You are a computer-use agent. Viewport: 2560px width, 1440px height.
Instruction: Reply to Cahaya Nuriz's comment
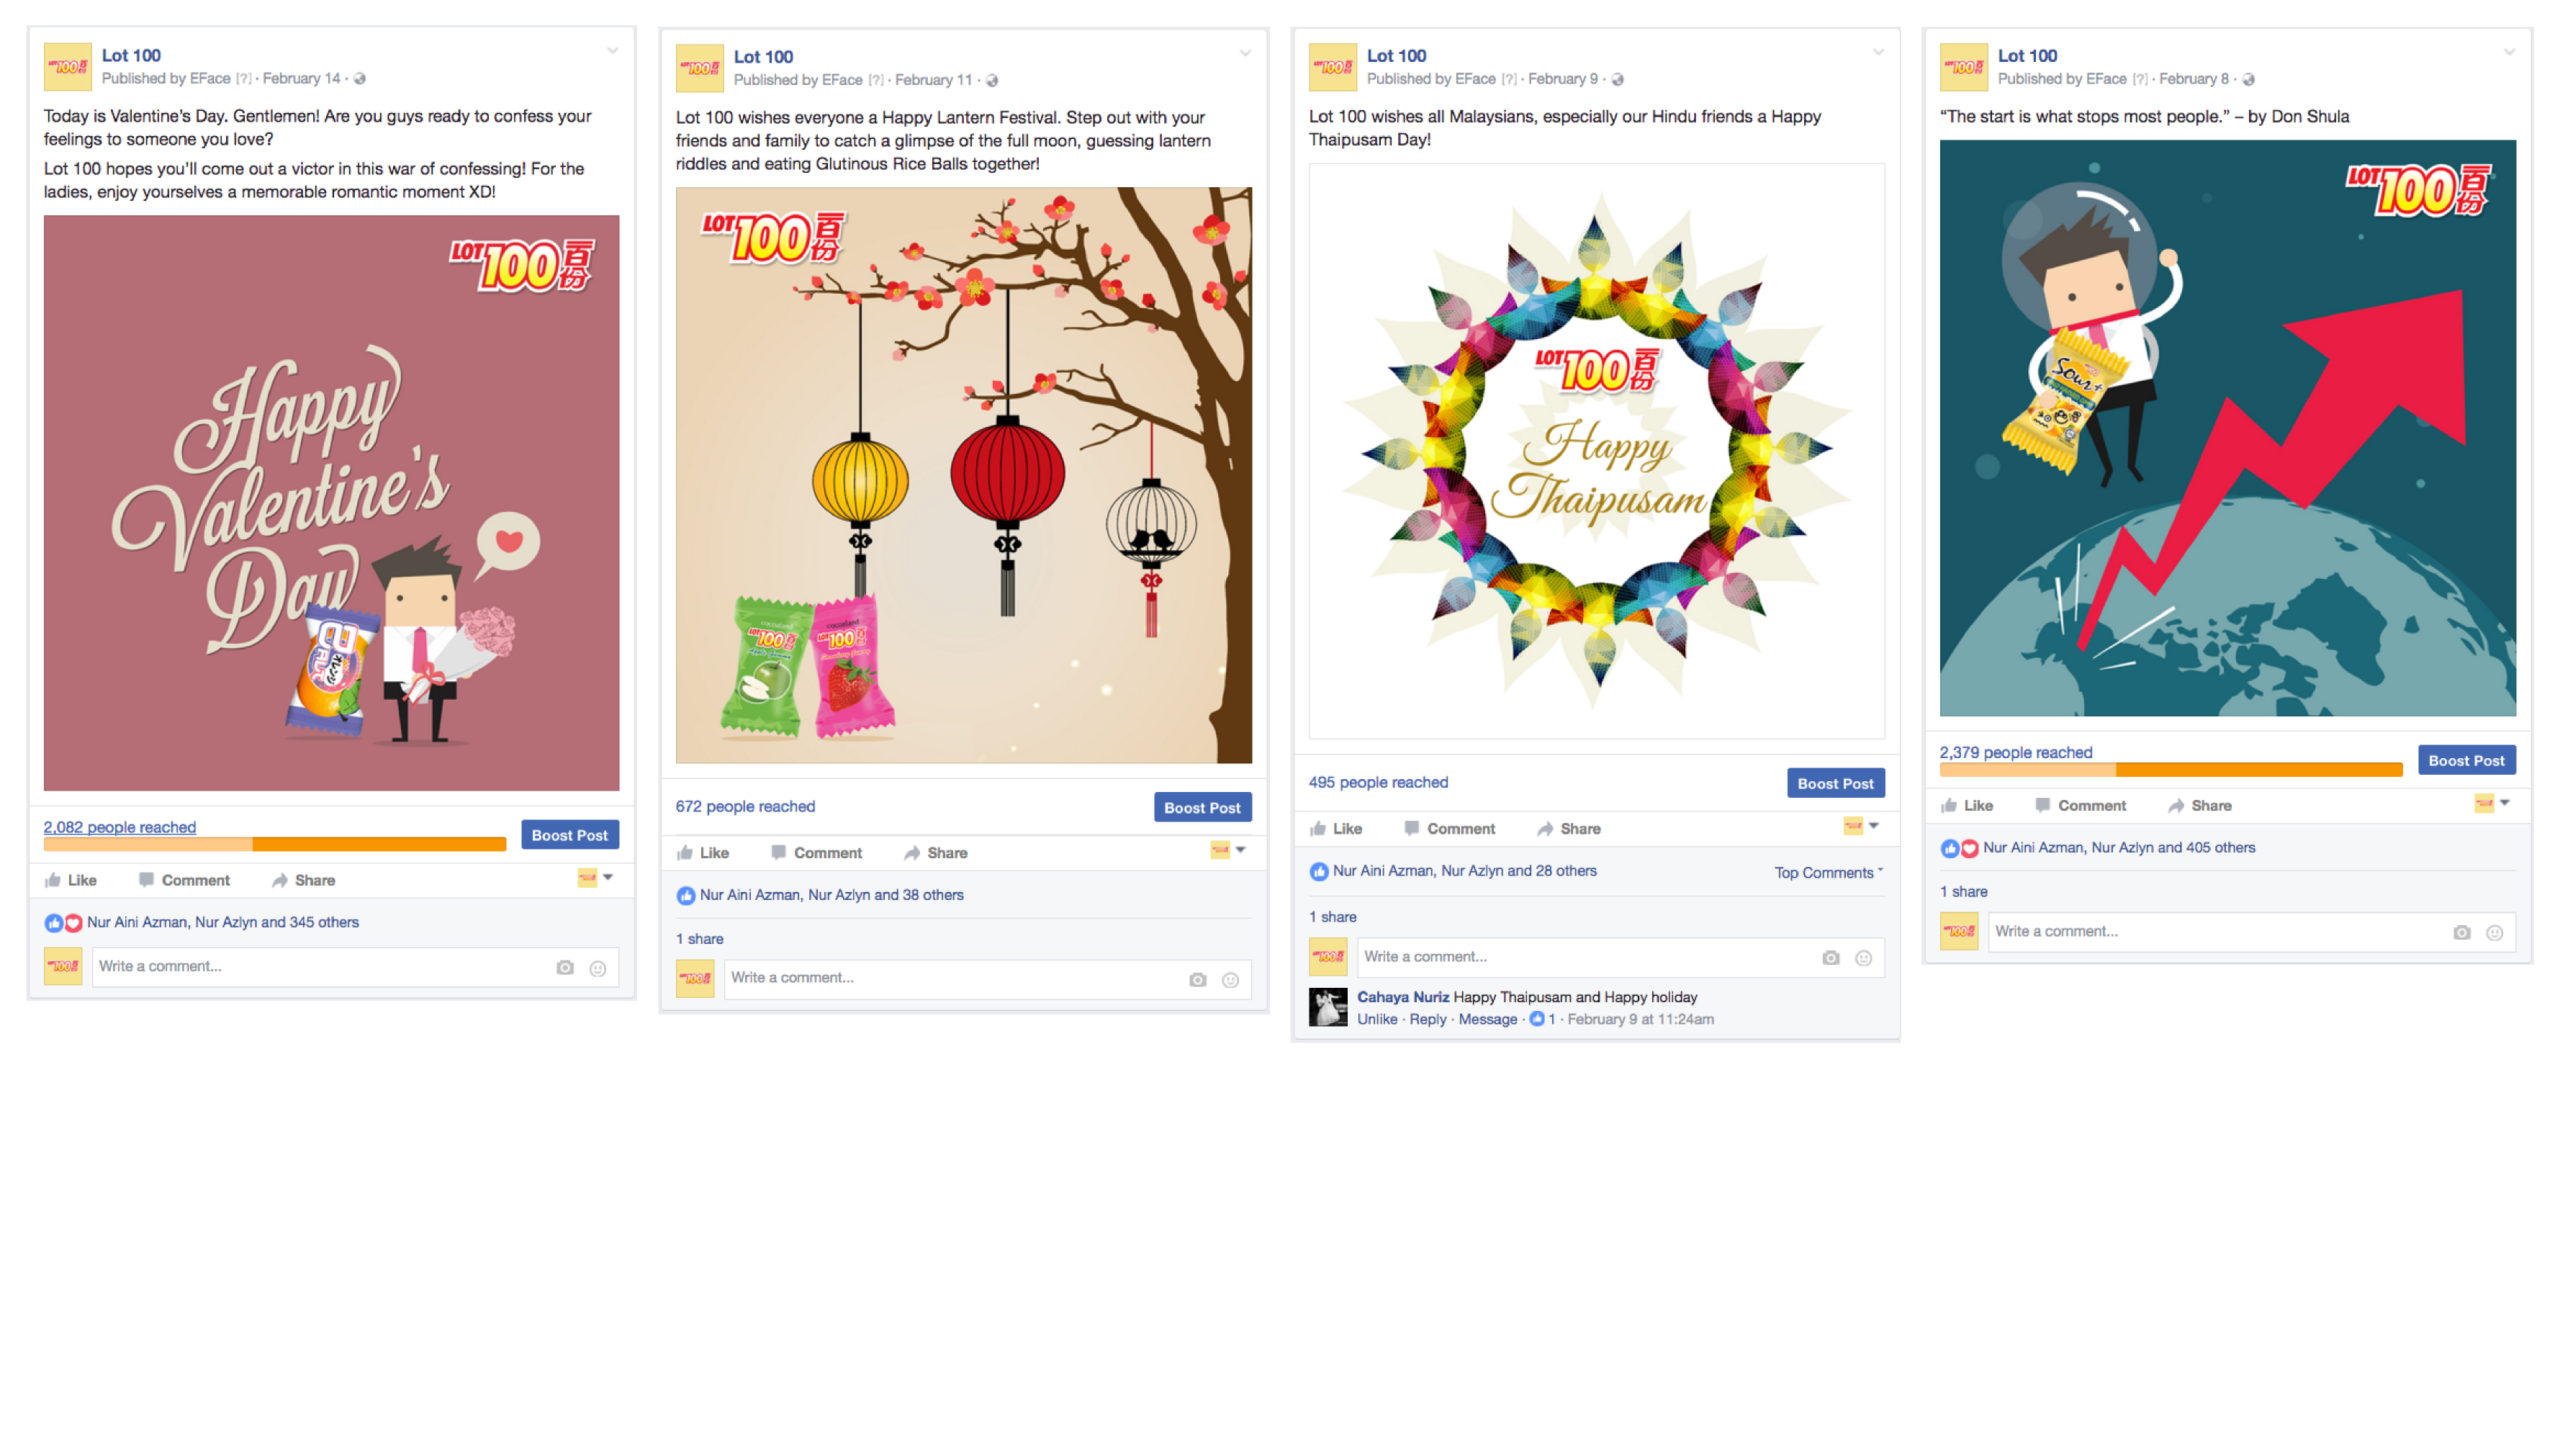[1428, 1019]
